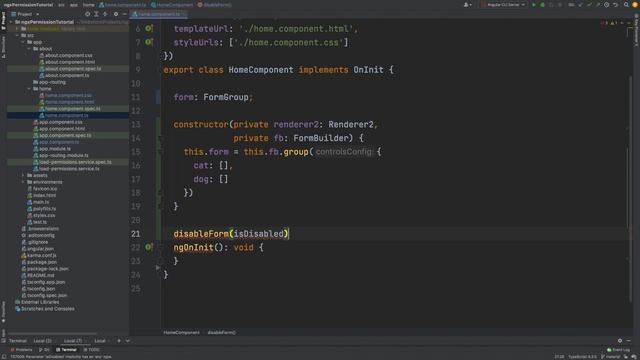Hide the Project panel with minus icon

click(x=124, y=14)
